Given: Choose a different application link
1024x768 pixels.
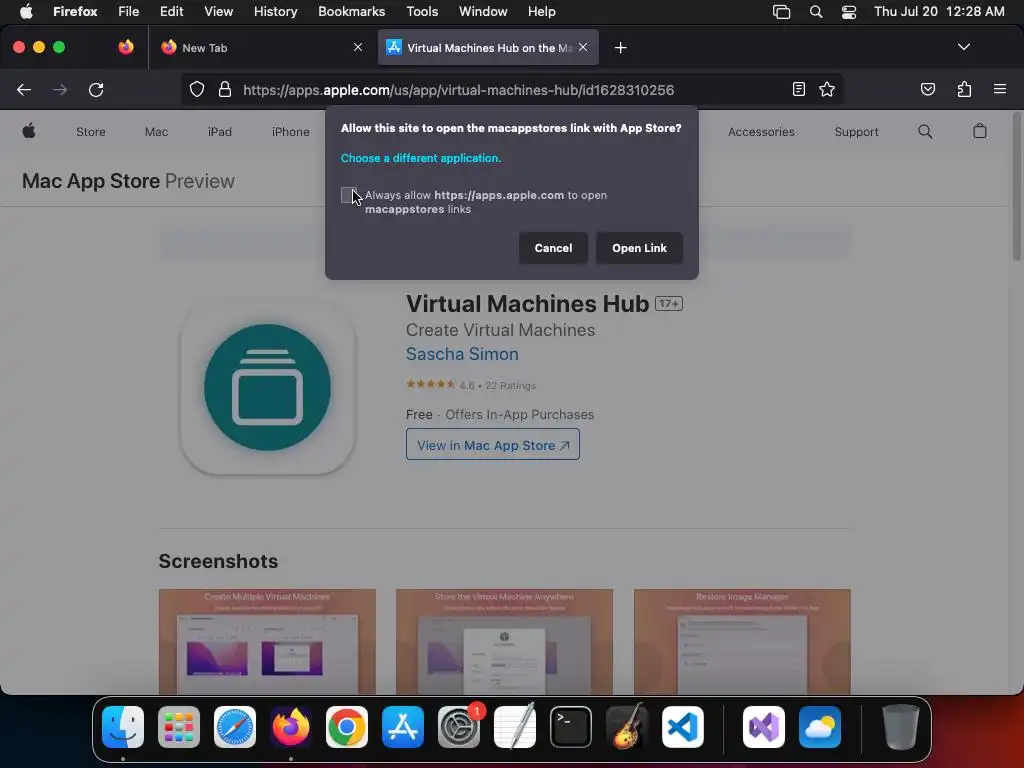Looking at the screenshot, I should 421,158.
